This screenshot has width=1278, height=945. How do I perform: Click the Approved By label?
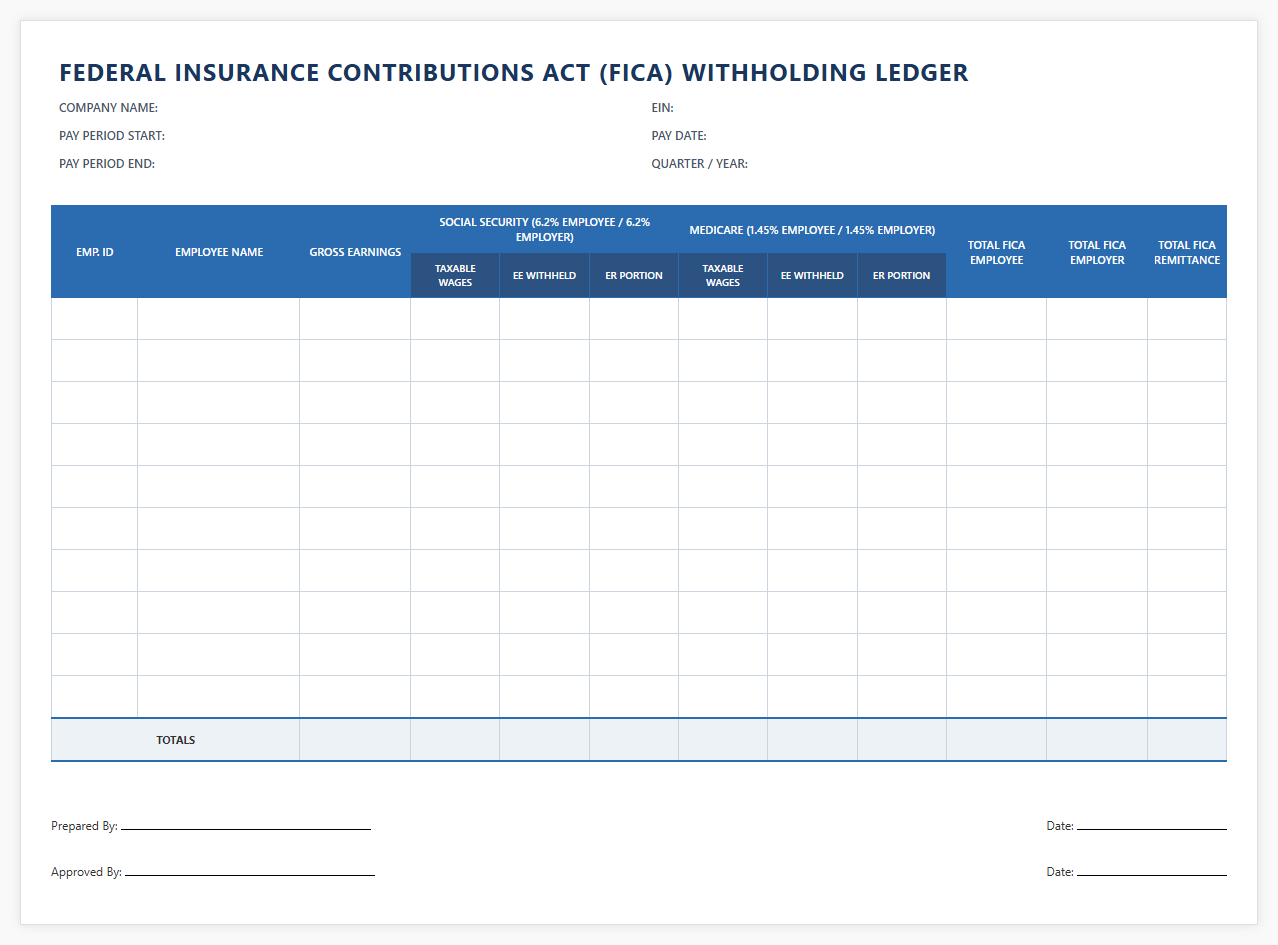coord(87,872)
